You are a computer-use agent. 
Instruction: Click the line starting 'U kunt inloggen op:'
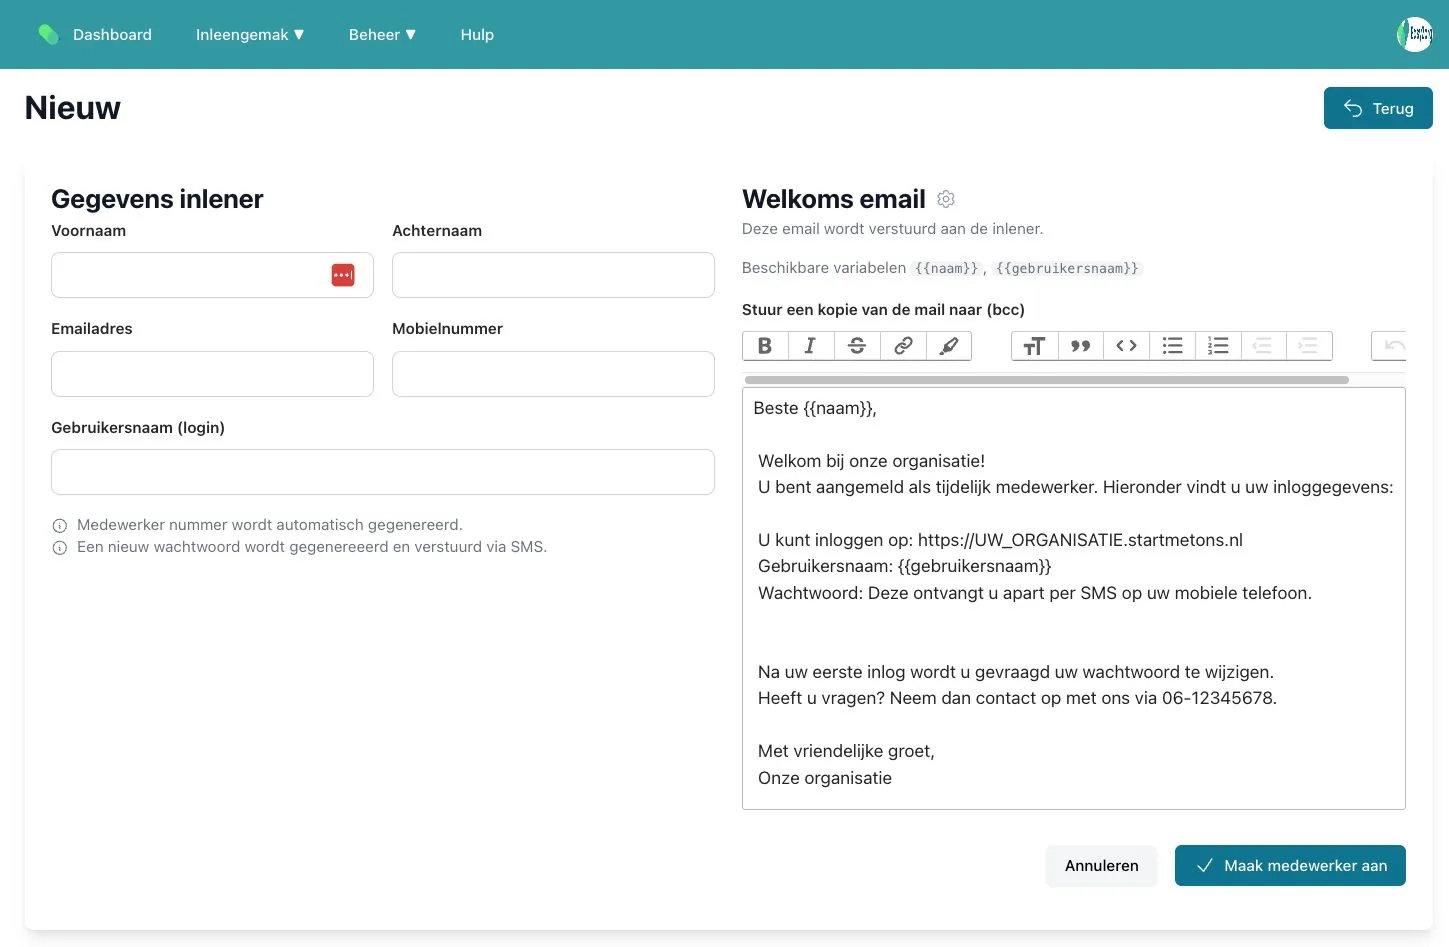1000,540
